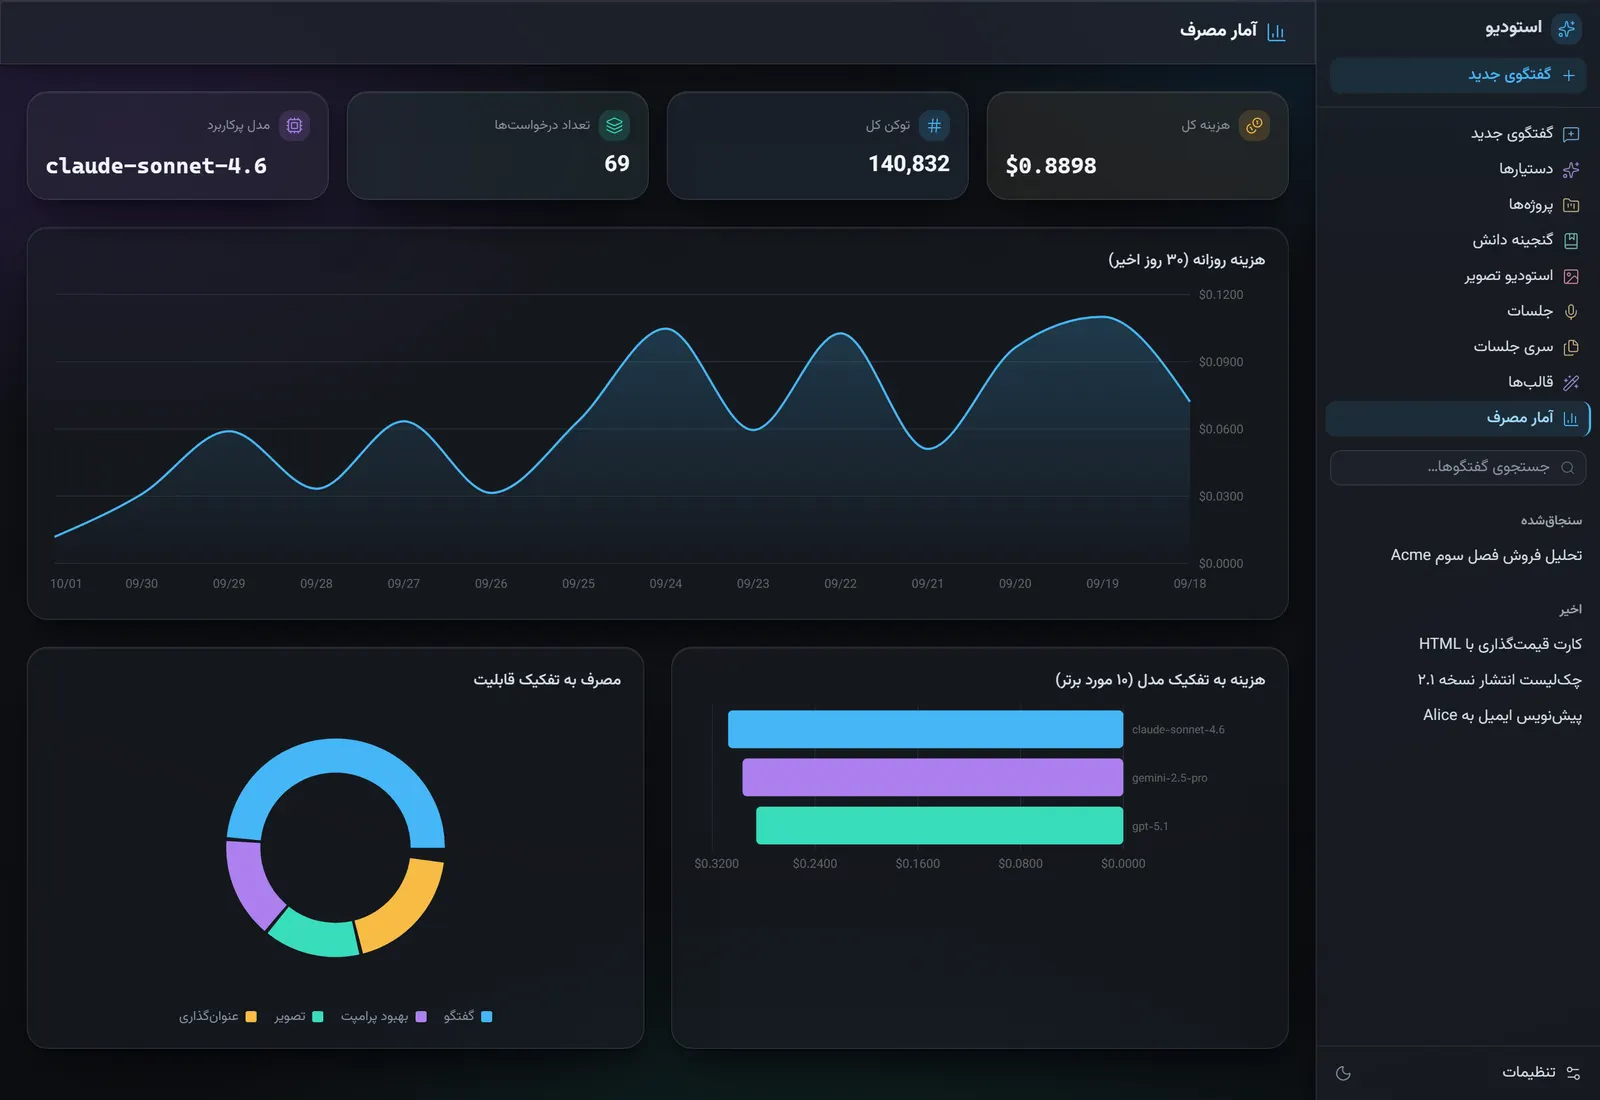Click the request count layers icon
The height and width of the screenshot is (1100, 1600).
point(614,126)
